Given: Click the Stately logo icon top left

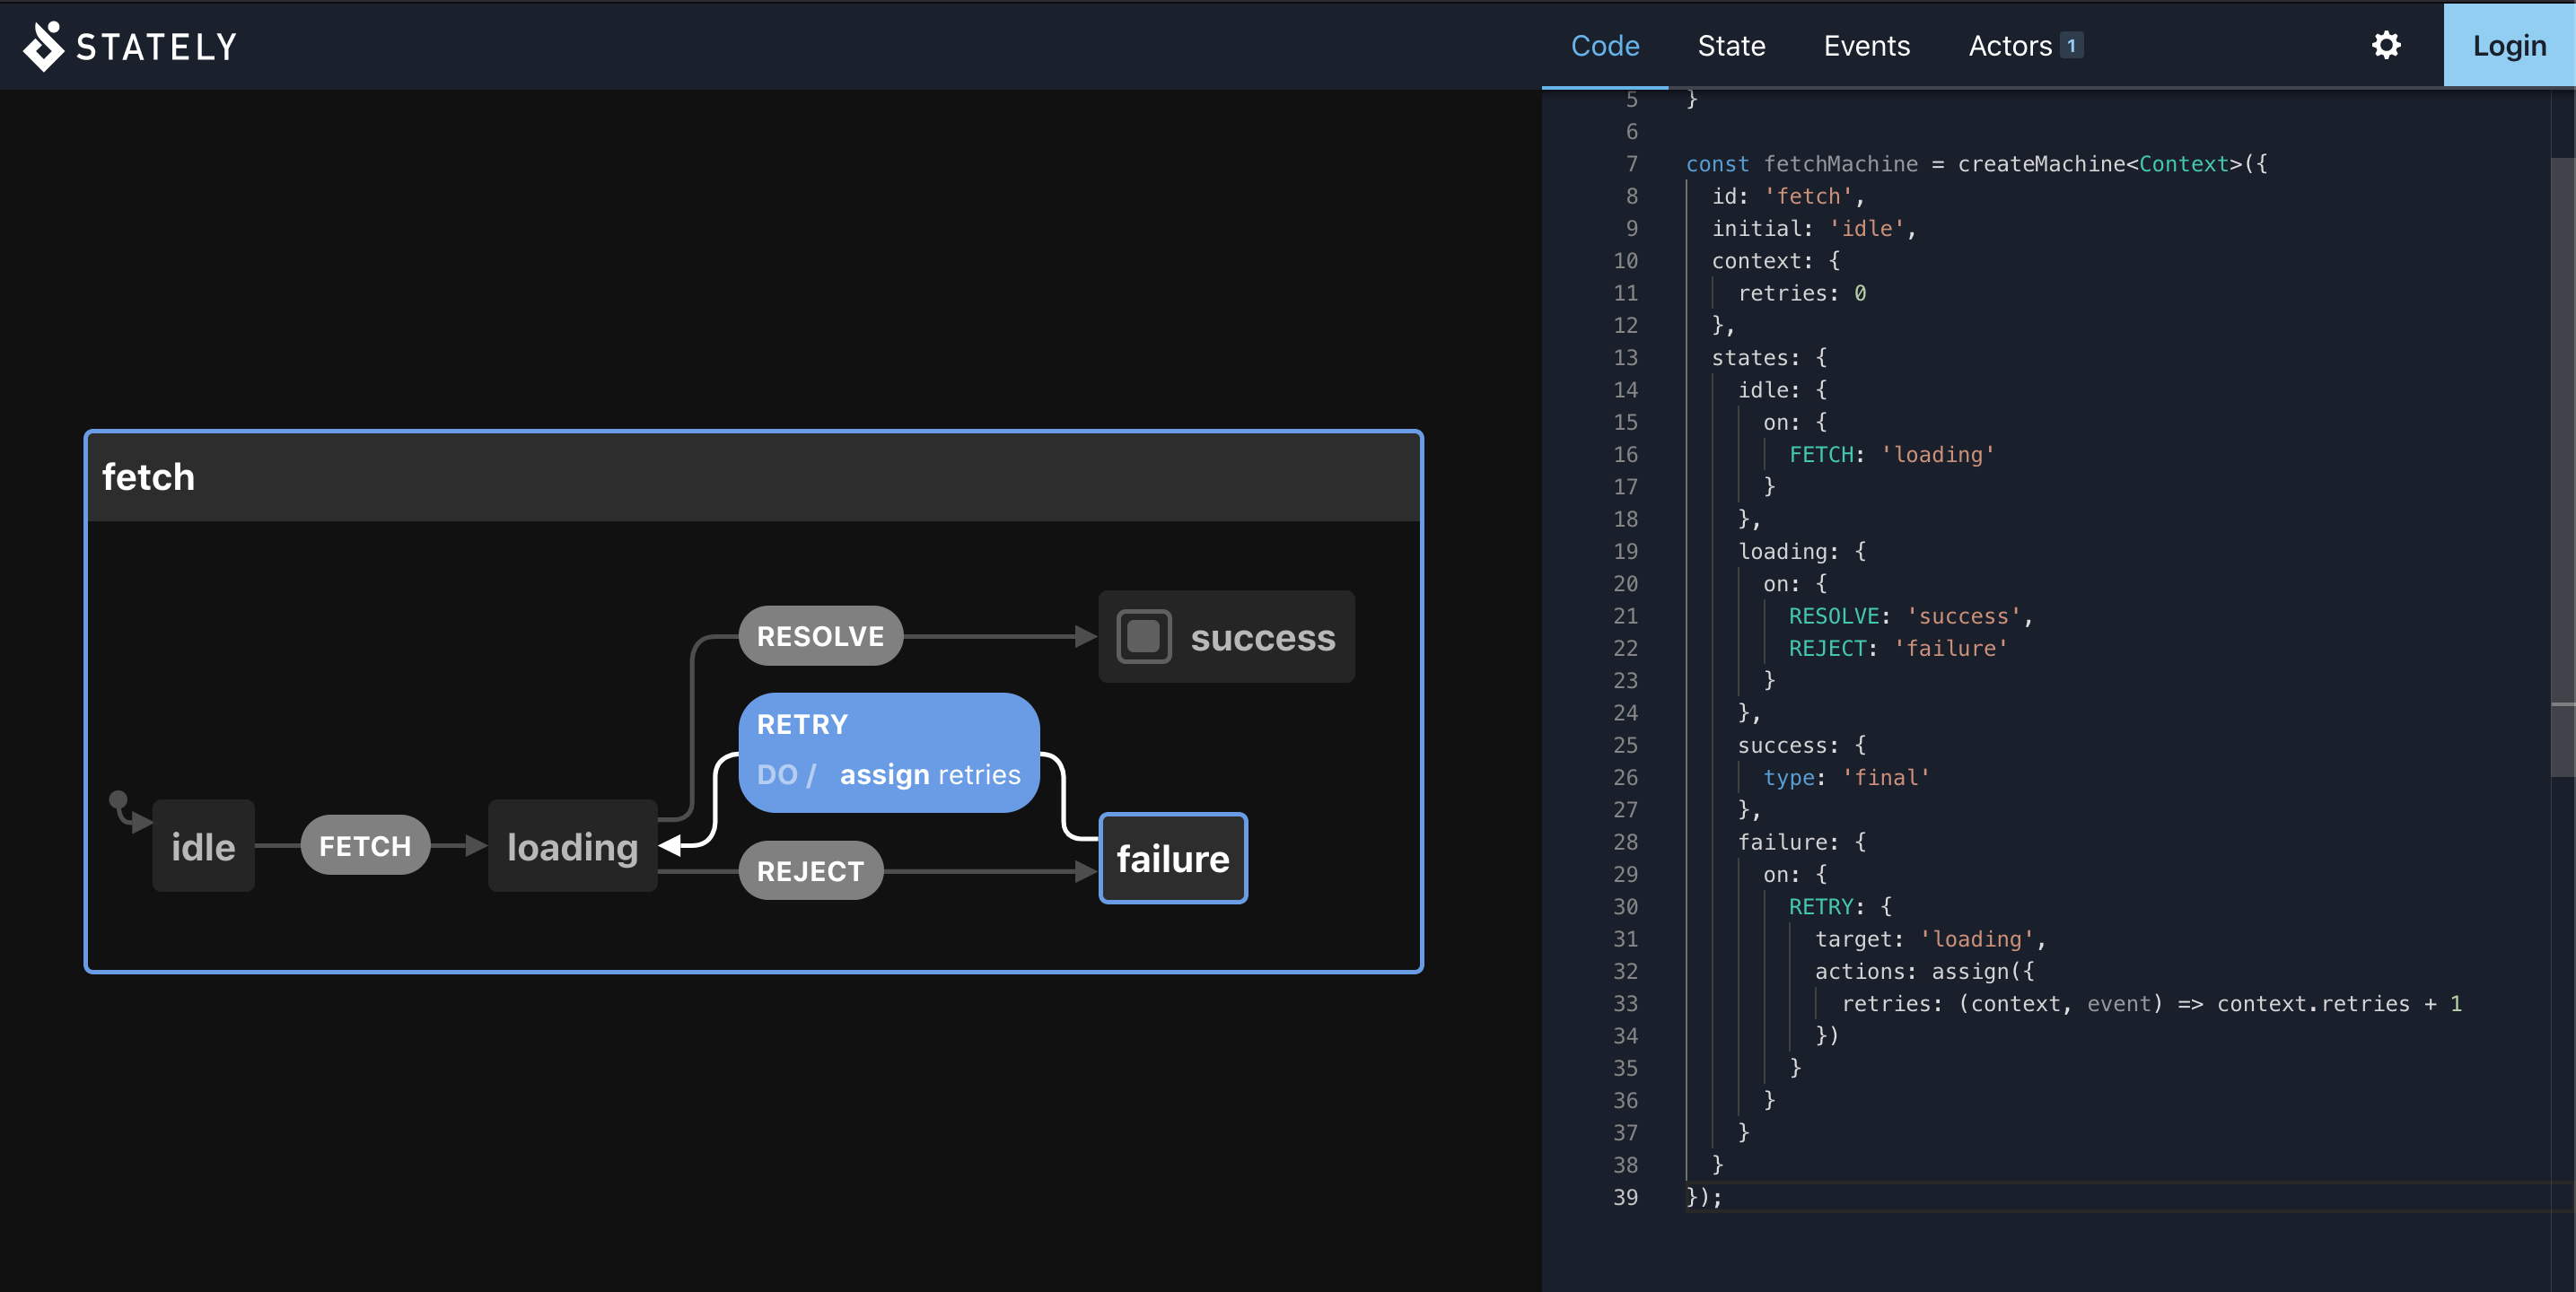Looking at the screenshot, I should pyautogui.click(x=43, y=45).
